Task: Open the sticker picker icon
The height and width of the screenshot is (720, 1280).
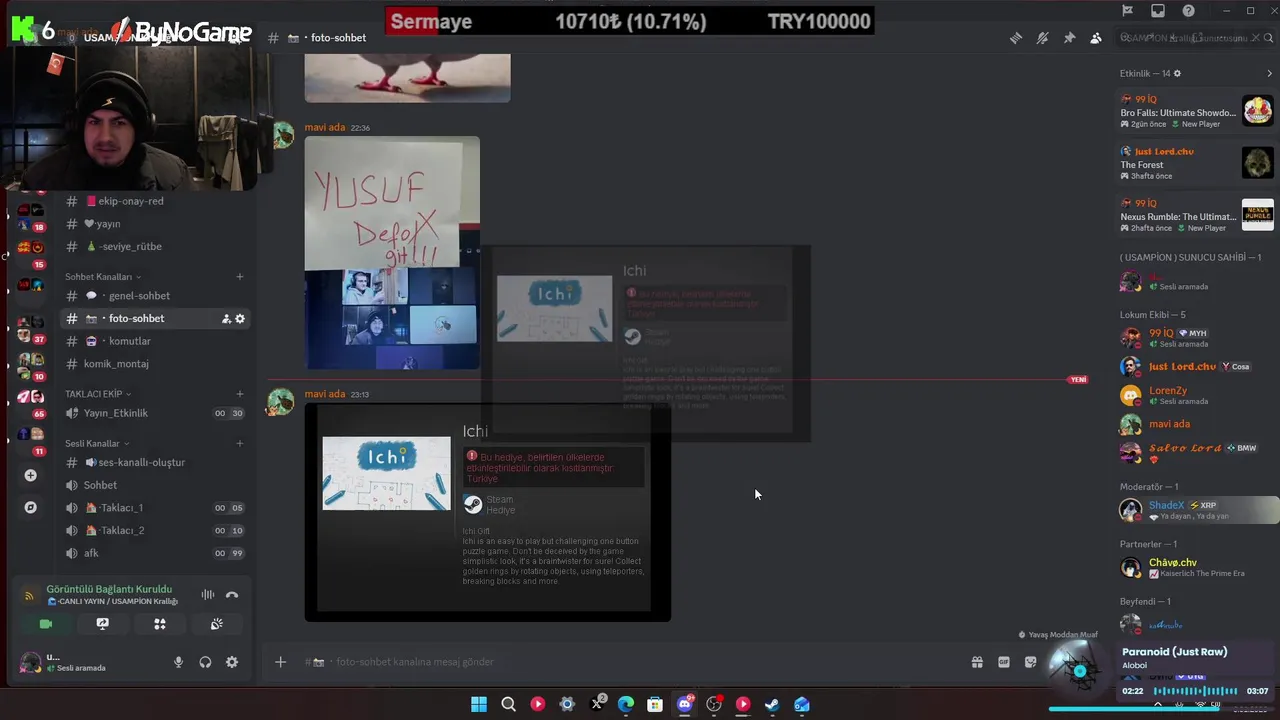Action: pos(1031,662)
